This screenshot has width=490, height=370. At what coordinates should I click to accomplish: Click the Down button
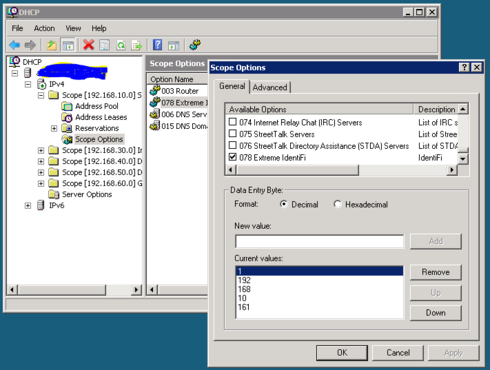[436, 313]
